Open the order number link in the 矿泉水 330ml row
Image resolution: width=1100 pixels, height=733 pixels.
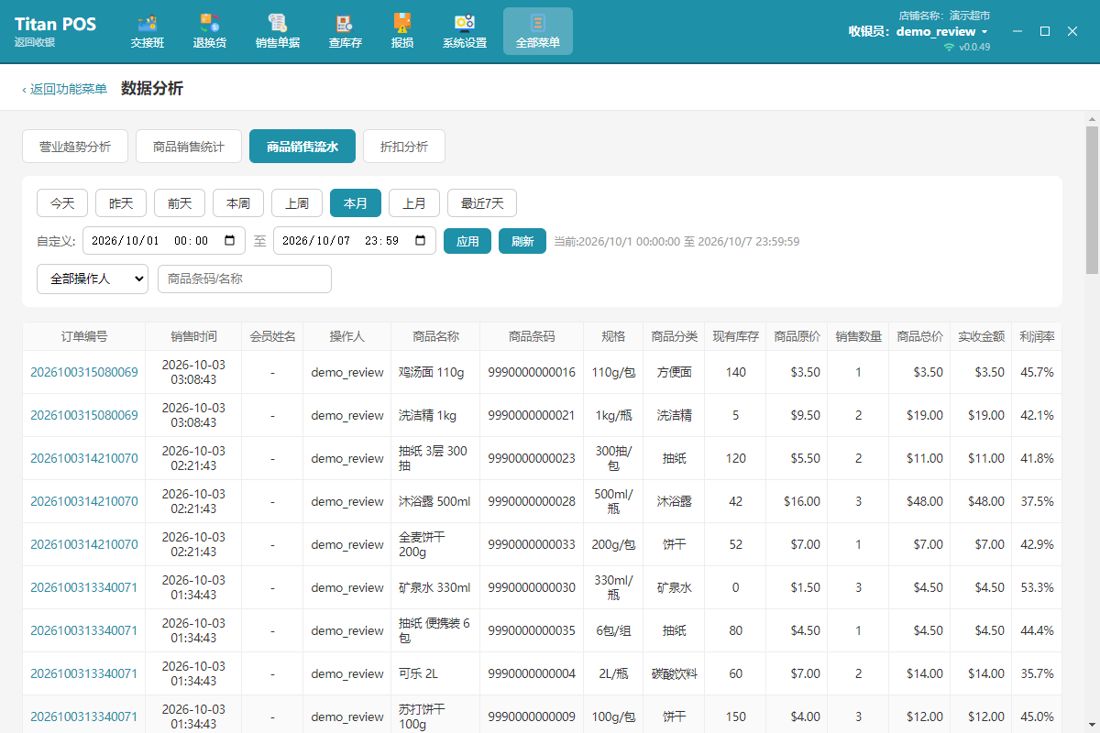(x=84, y=588)
